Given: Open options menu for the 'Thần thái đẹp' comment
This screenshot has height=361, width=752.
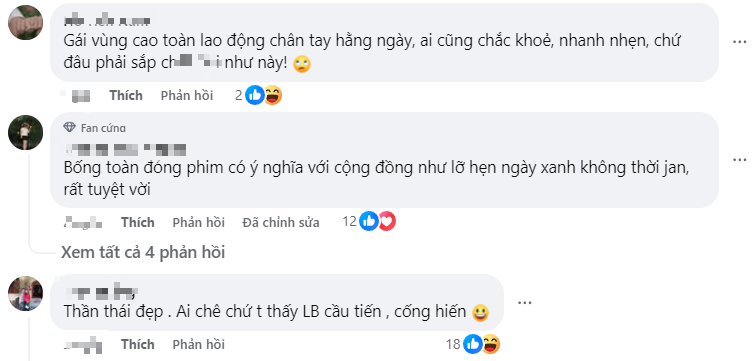Looking at the screenshot, I should [x=525, y=303].
